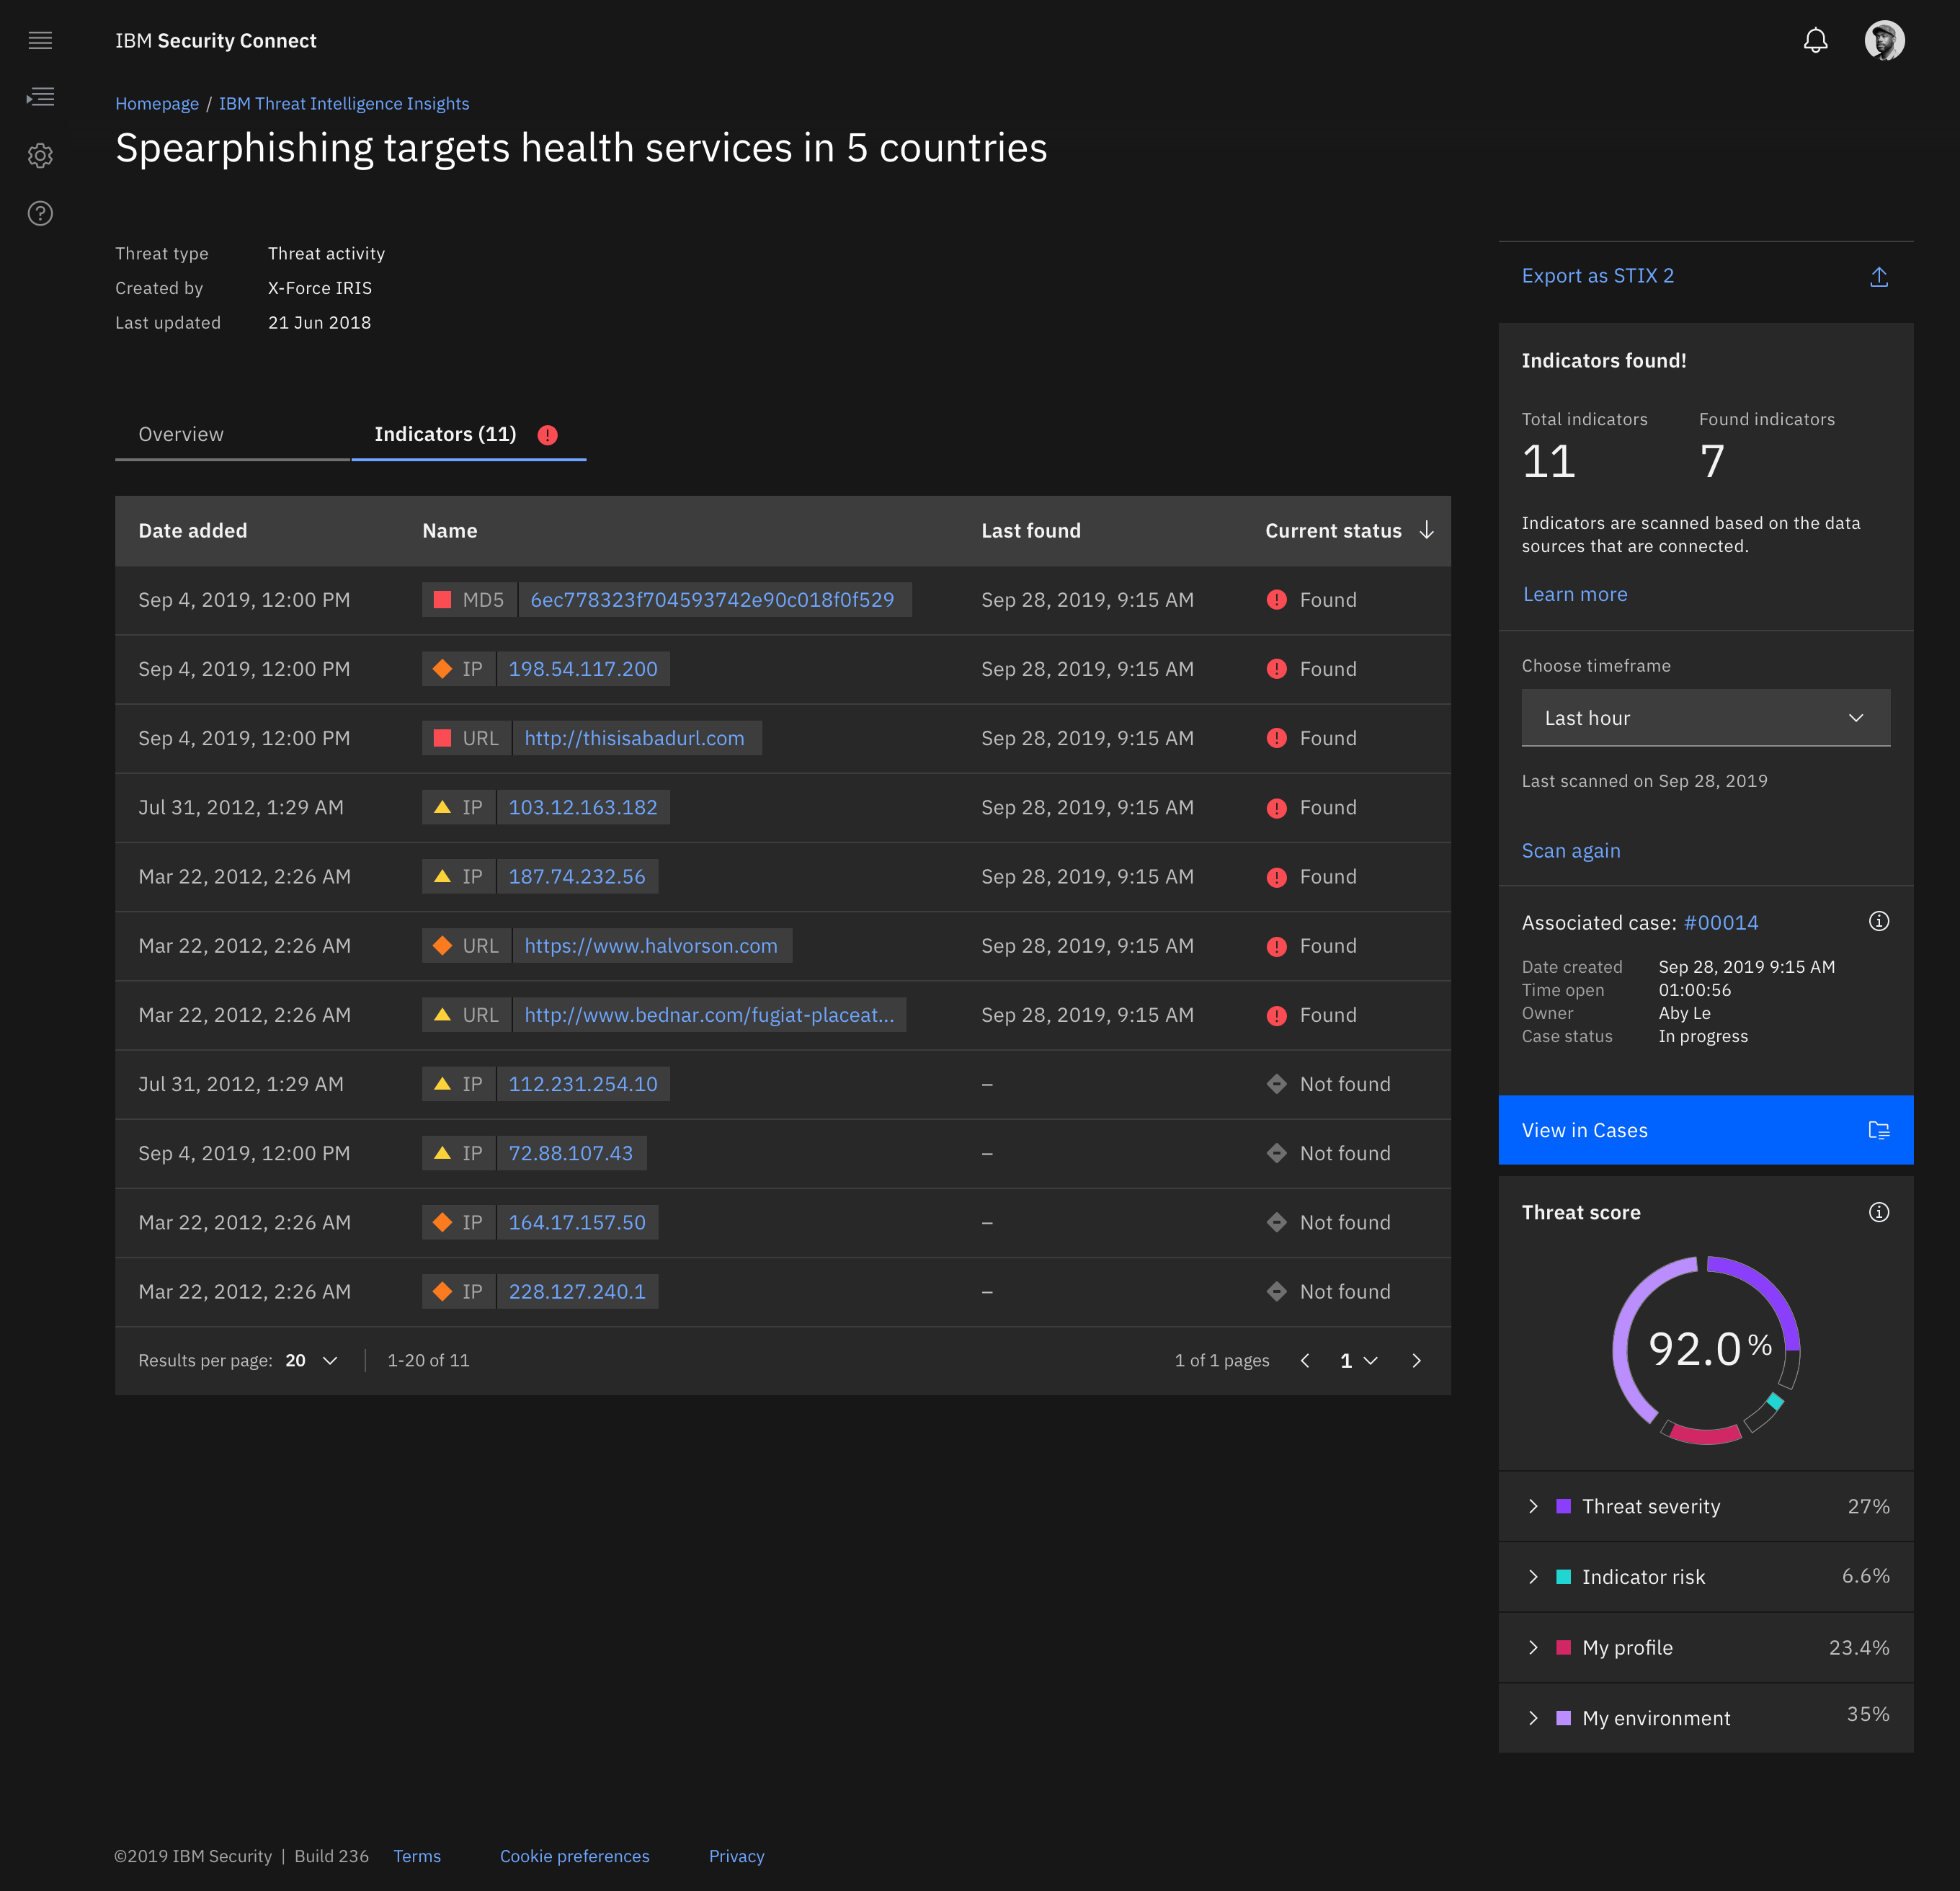Open URL http://www.bednar.com/fugiat-placeat
The image size is (1960, 1891).
point(708,1015)
